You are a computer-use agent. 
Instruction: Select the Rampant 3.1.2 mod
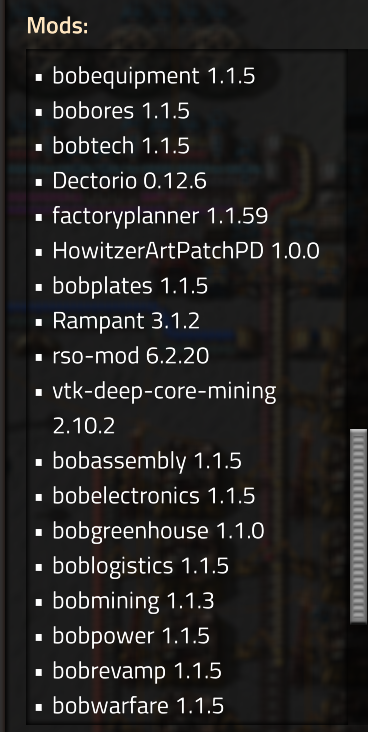[126, 321]
